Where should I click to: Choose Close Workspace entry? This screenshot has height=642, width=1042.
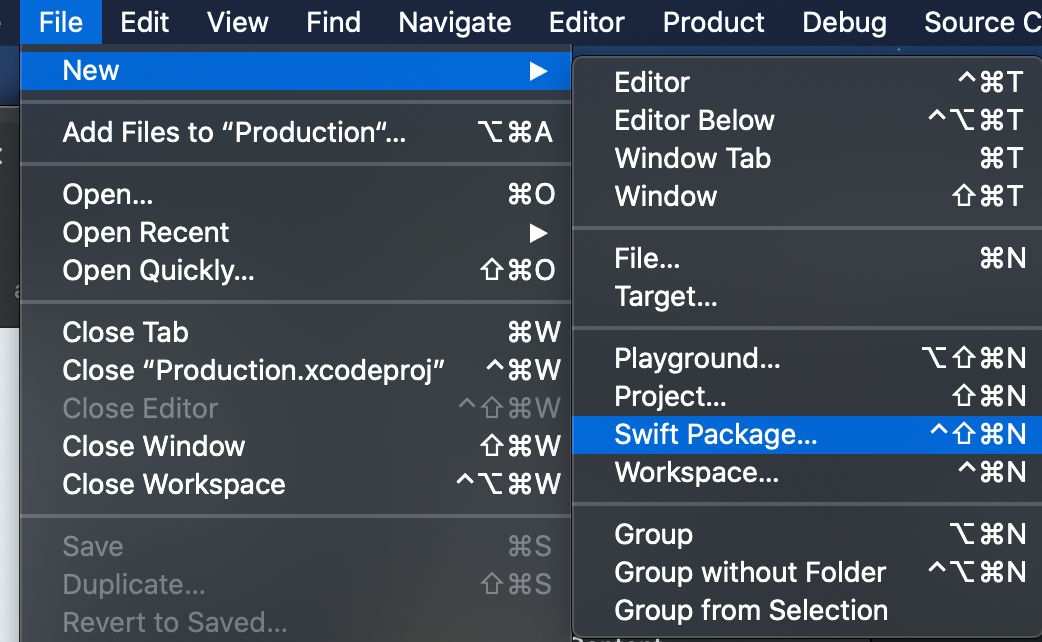(x=296, y=484)
